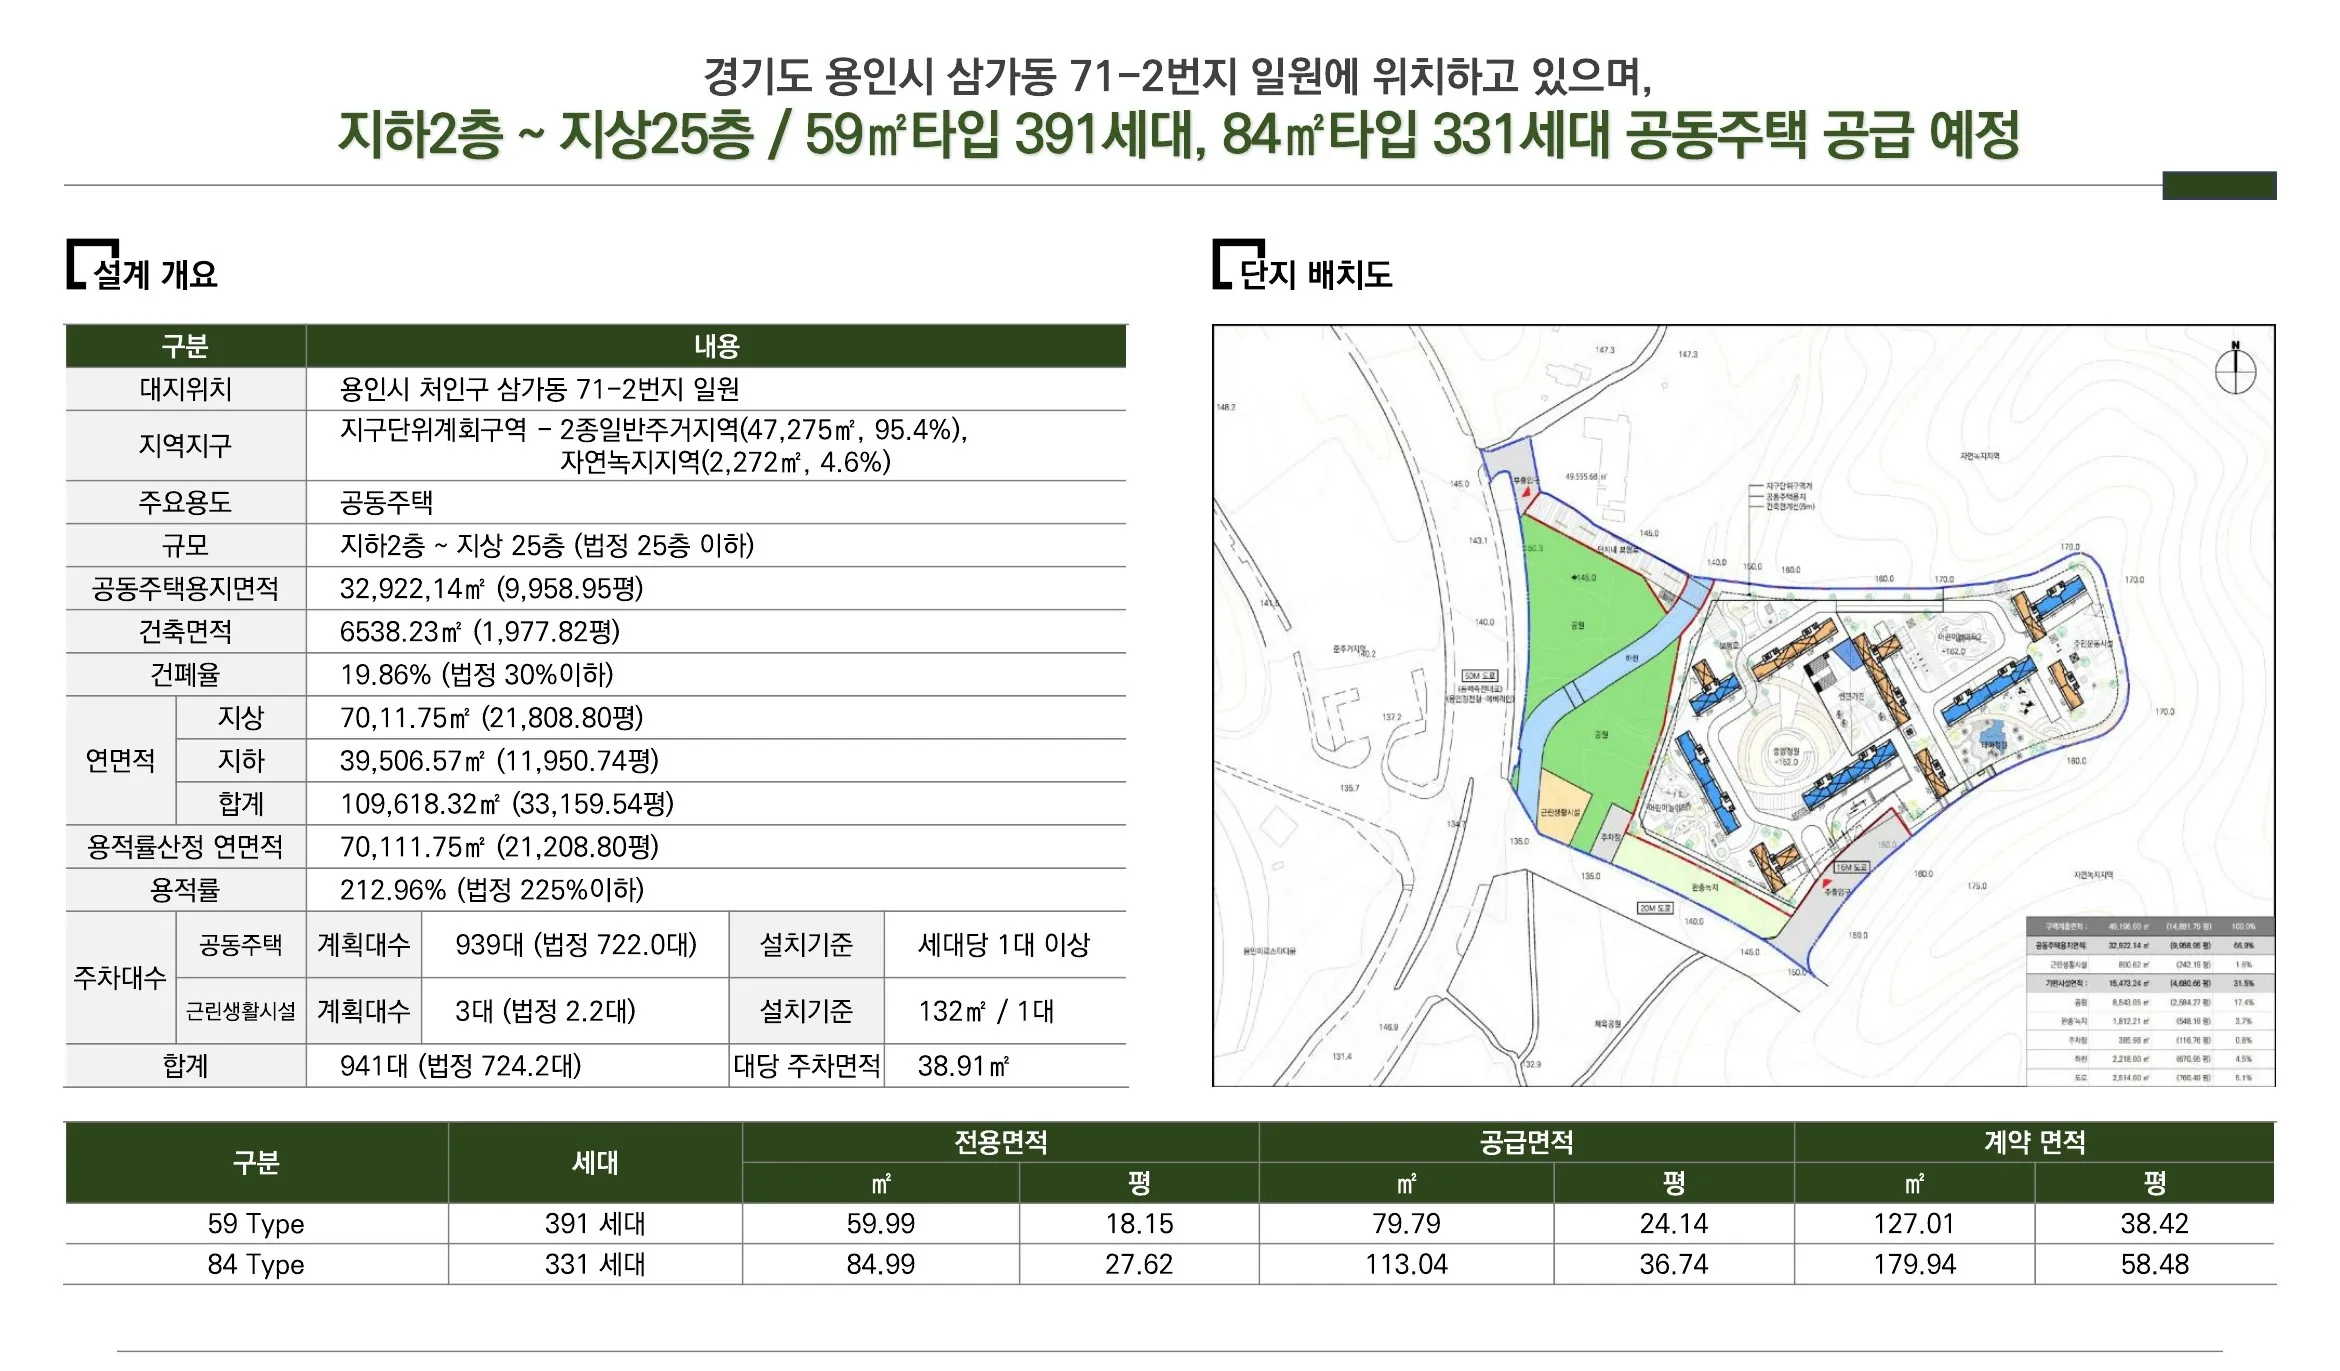Click the 79.79 supply area cell
This screenshot has width=2340, height=1371.
point(1406,1223)
